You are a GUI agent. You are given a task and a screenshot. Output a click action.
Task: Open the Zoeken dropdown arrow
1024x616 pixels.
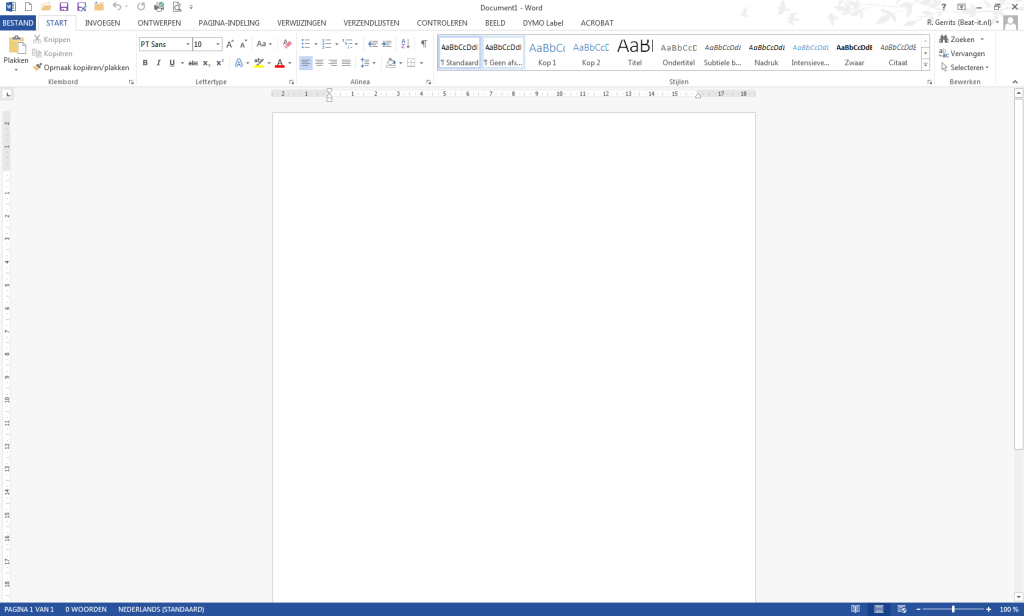(x=982, y=39)
